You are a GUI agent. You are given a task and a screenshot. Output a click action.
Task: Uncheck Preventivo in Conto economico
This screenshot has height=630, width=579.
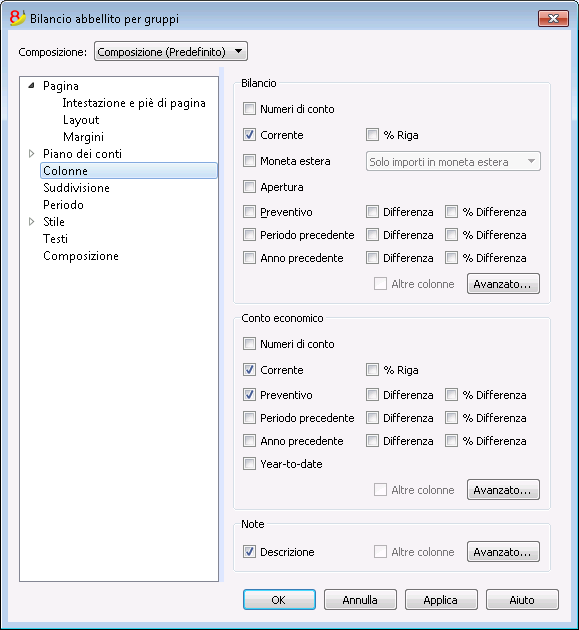pos(249,395)
